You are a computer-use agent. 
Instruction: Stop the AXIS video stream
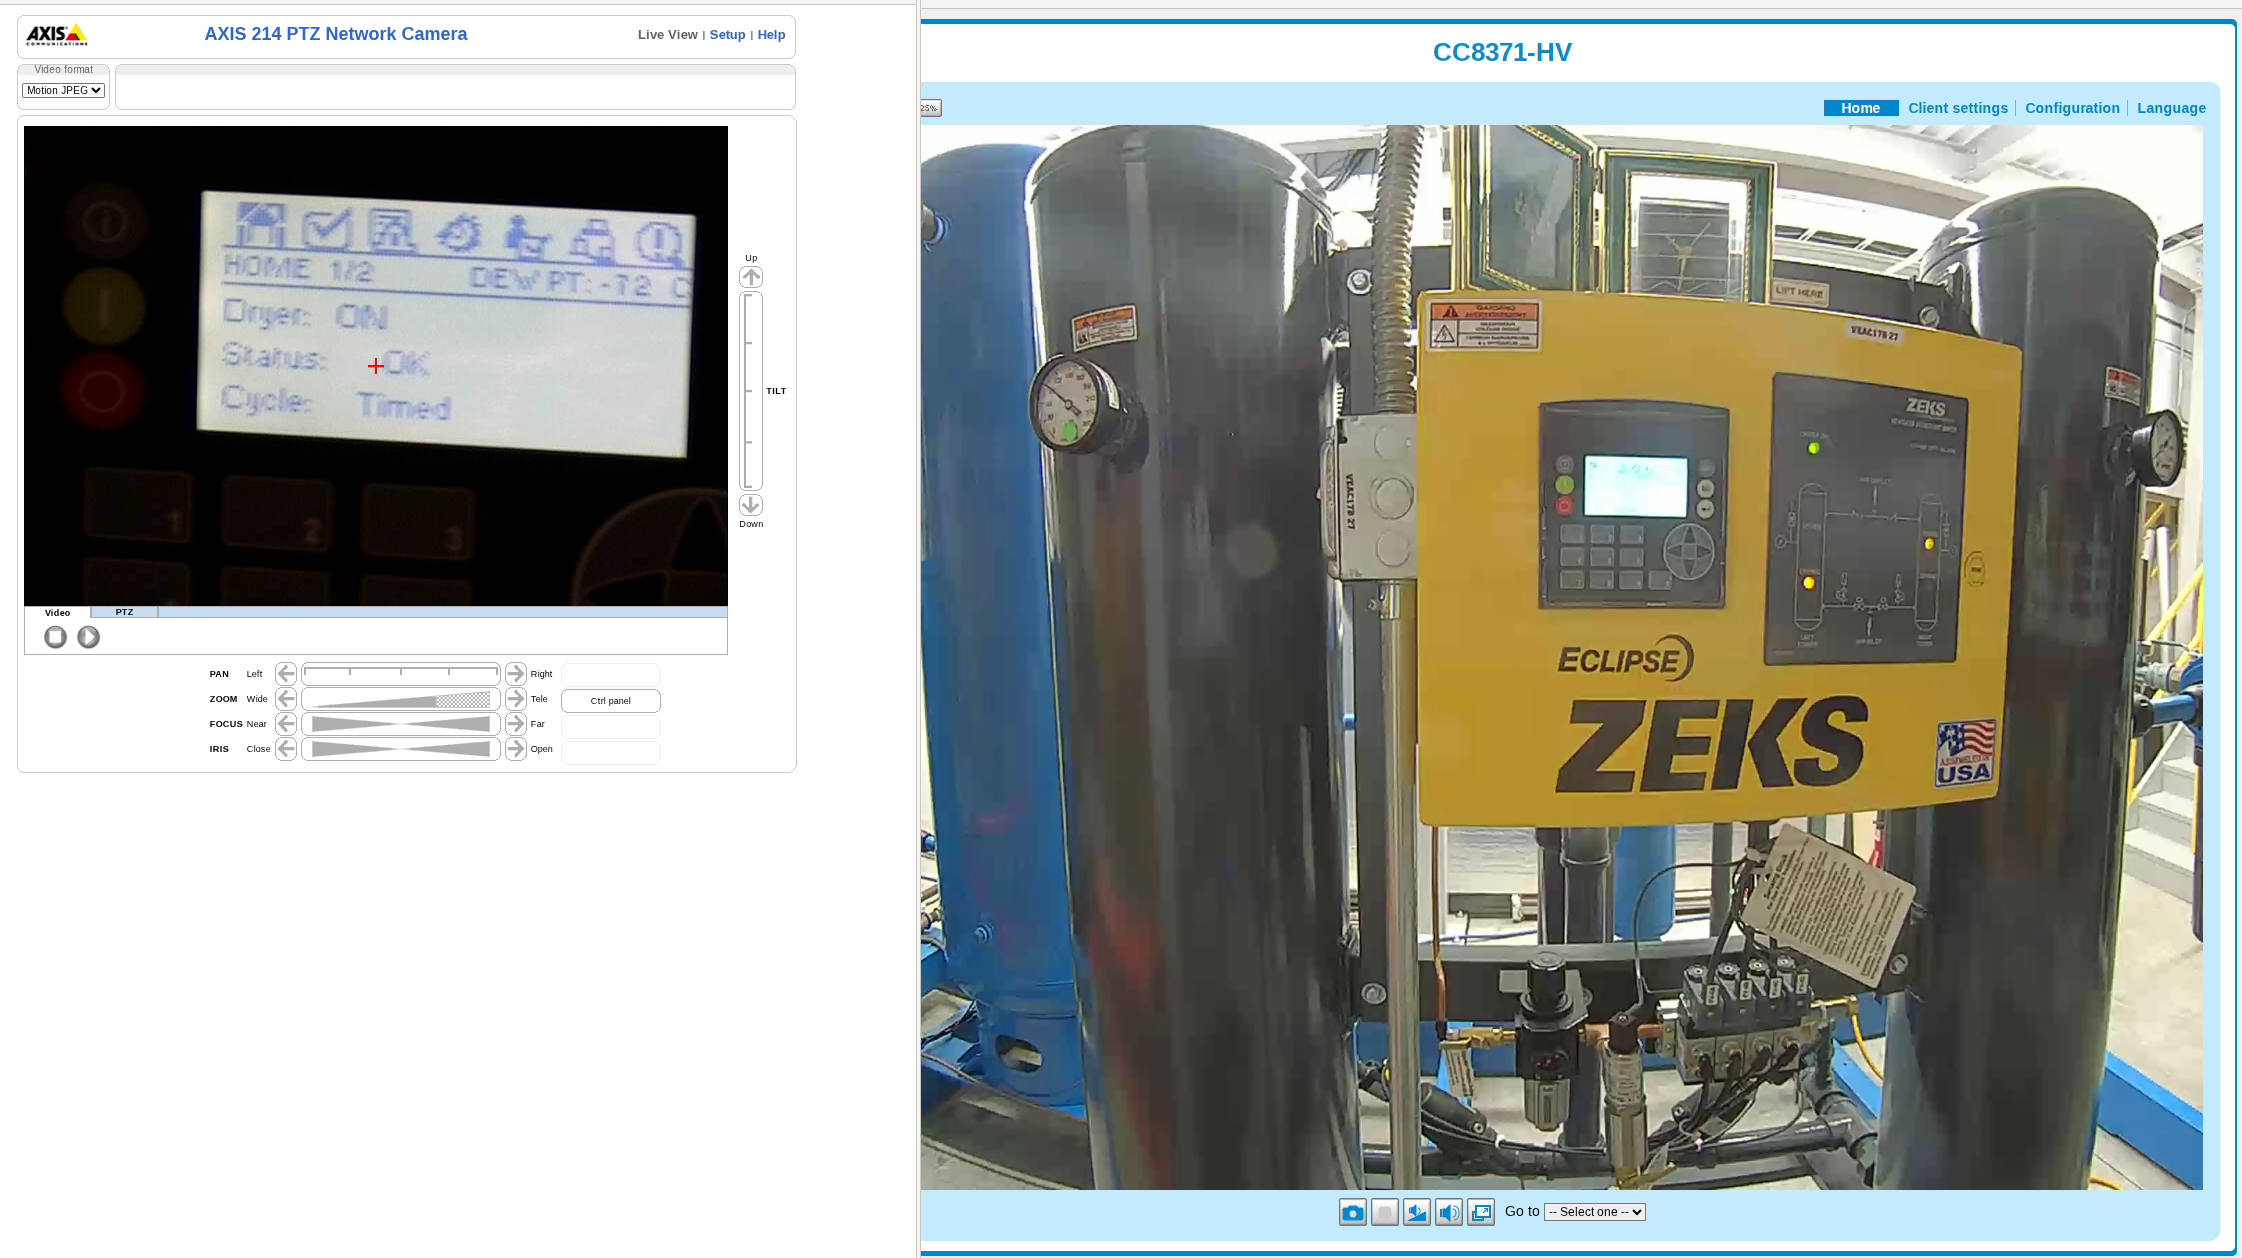coord(56,637)
